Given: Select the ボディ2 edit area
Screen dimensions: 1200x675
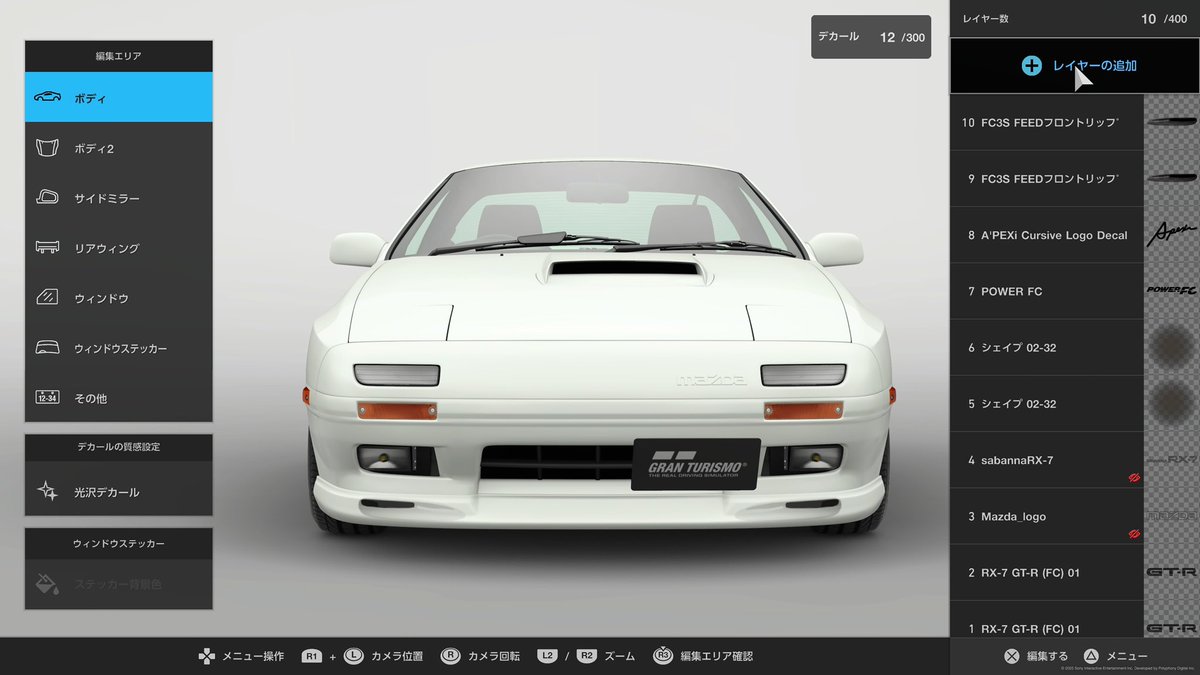Looking at the screenshot, I should click(119, 148).
